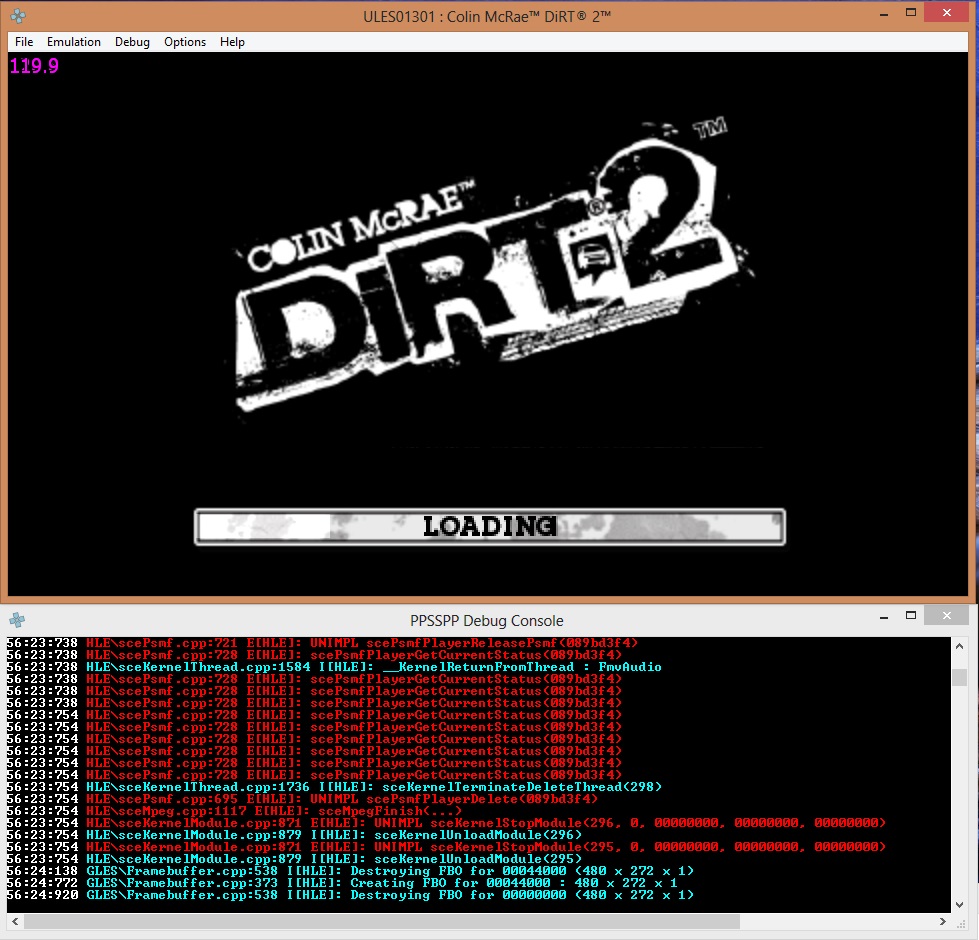Click the console's scroll up arrow
This screenshot has width=979, height=940.
(x=959, y=645)
